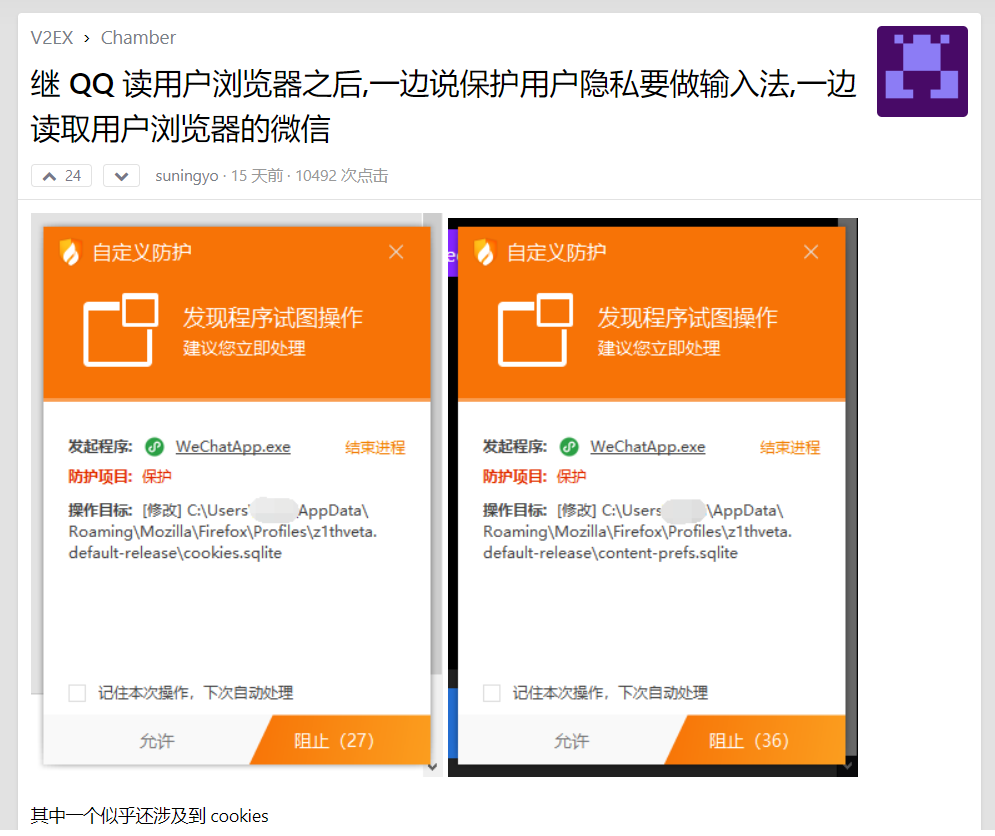
Task: Click 阻止 (36) button
Action: [x=756, y=740]
